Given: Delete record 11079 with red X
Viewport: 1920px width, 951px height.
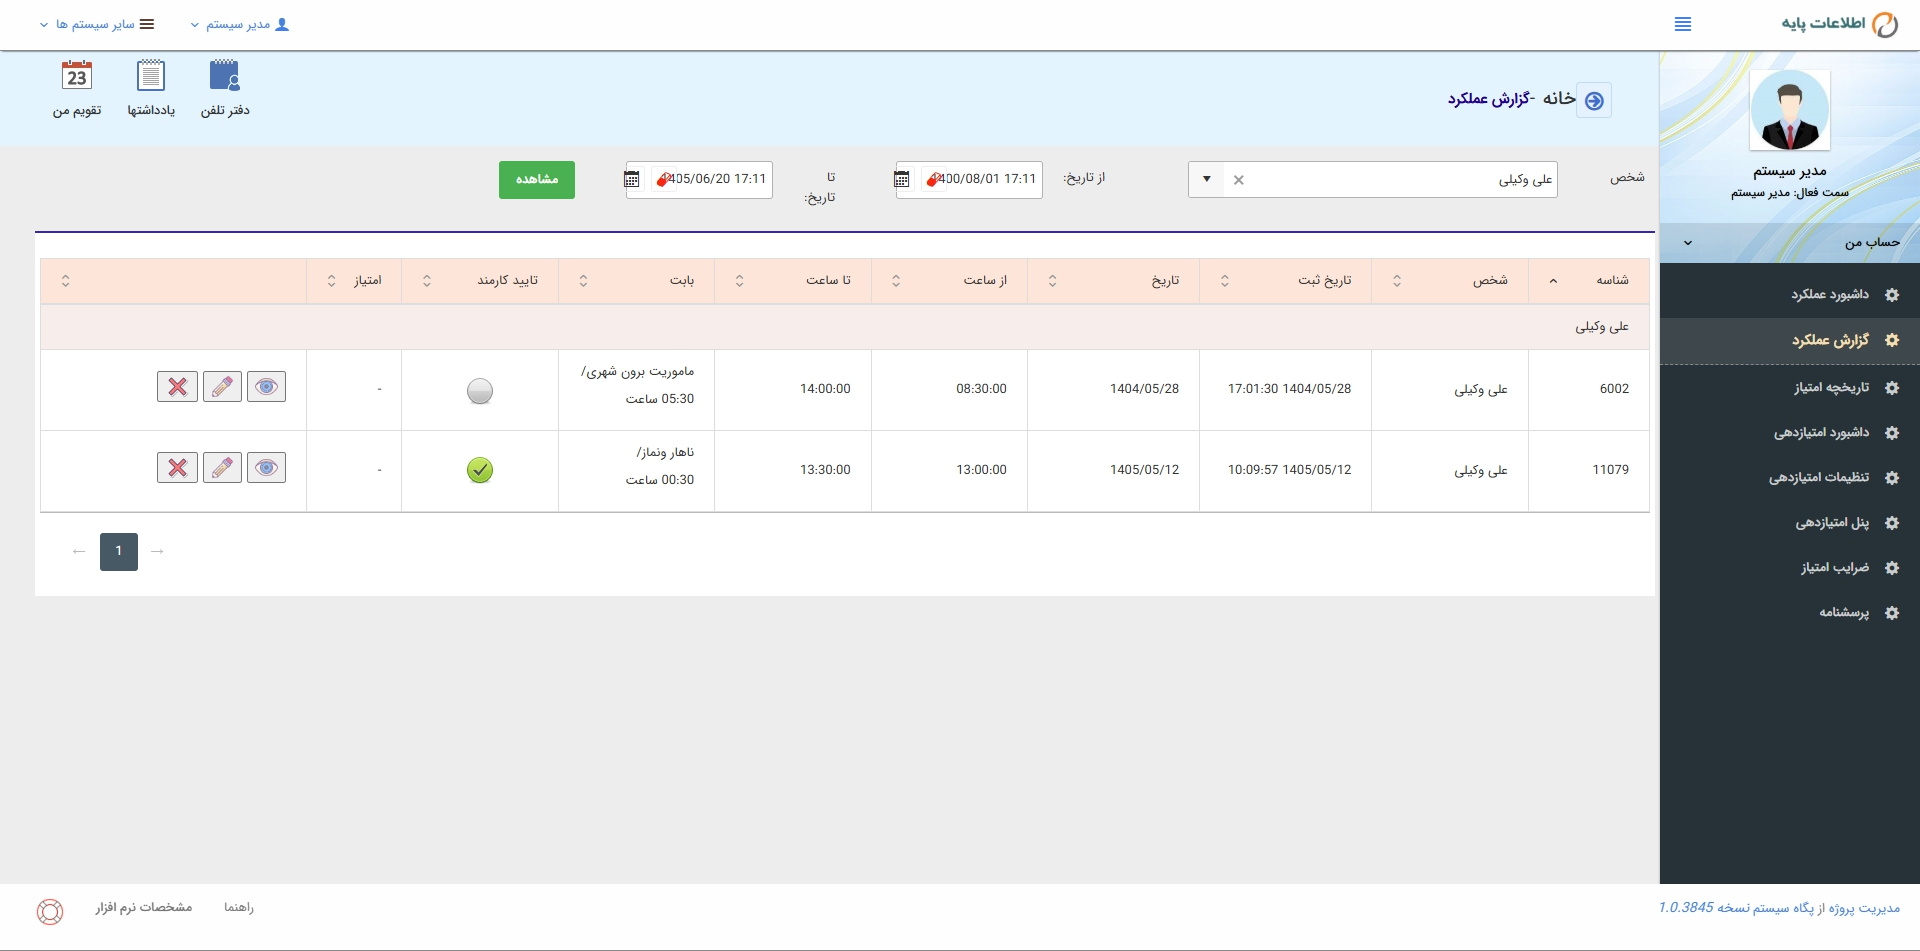Looking at the screenshot, I should 177,467.
